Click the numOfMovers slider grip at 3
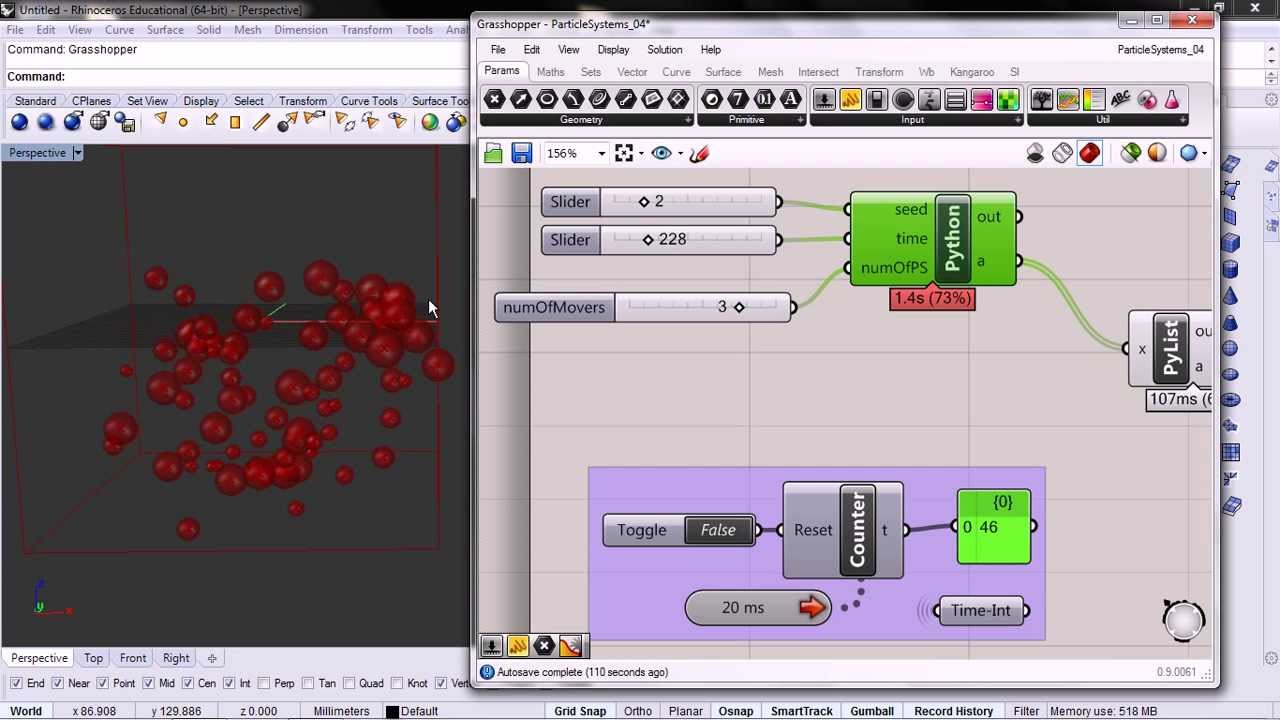The width and height of the screenshot is (1280, 720). (739, 307)
